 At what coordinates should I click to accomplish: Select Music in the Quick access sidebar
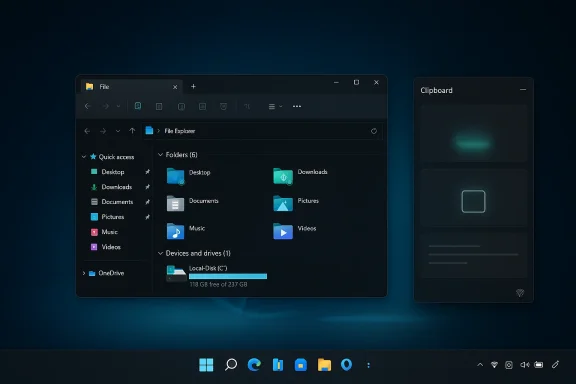(x=109, y=232)
